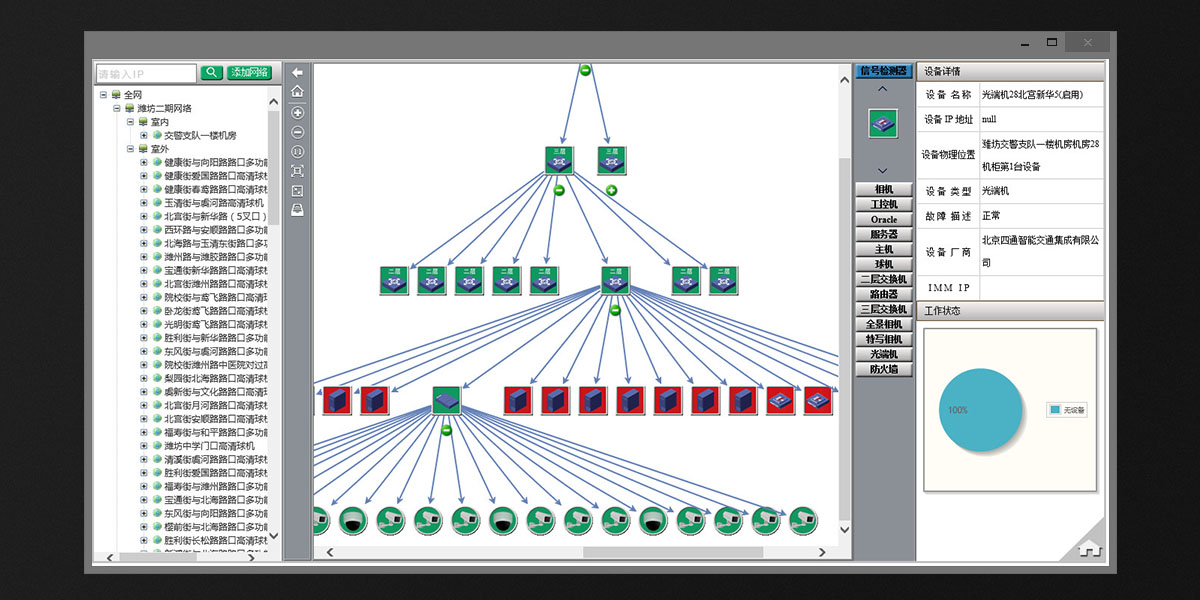Screen dimensions: 1200x600
Task: Click the print icon in the topology toolbar
Action: coord(297,209)
